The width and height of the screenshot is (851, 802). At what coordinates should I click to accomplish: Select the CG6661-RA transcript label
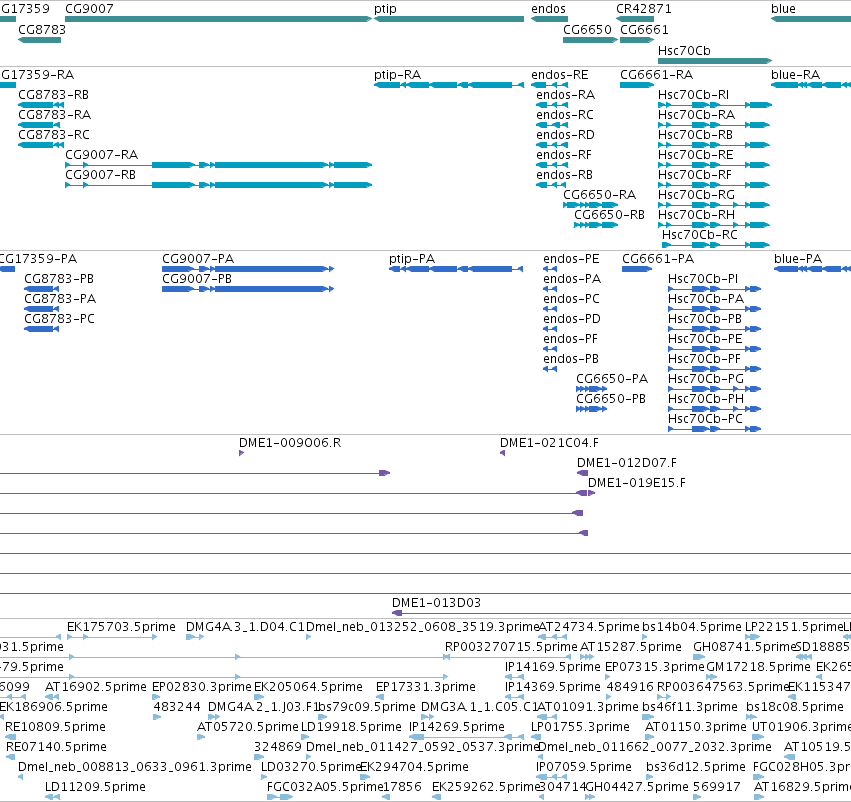pyautogui.click(x=657, y=75)
